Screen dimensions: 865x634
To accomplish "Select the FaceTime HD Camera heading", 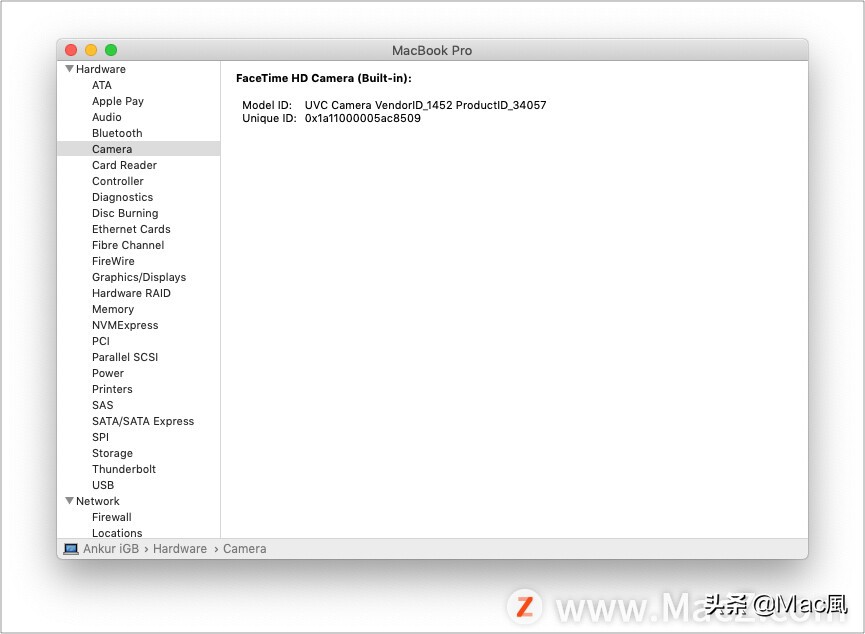I will coord(324,78).
